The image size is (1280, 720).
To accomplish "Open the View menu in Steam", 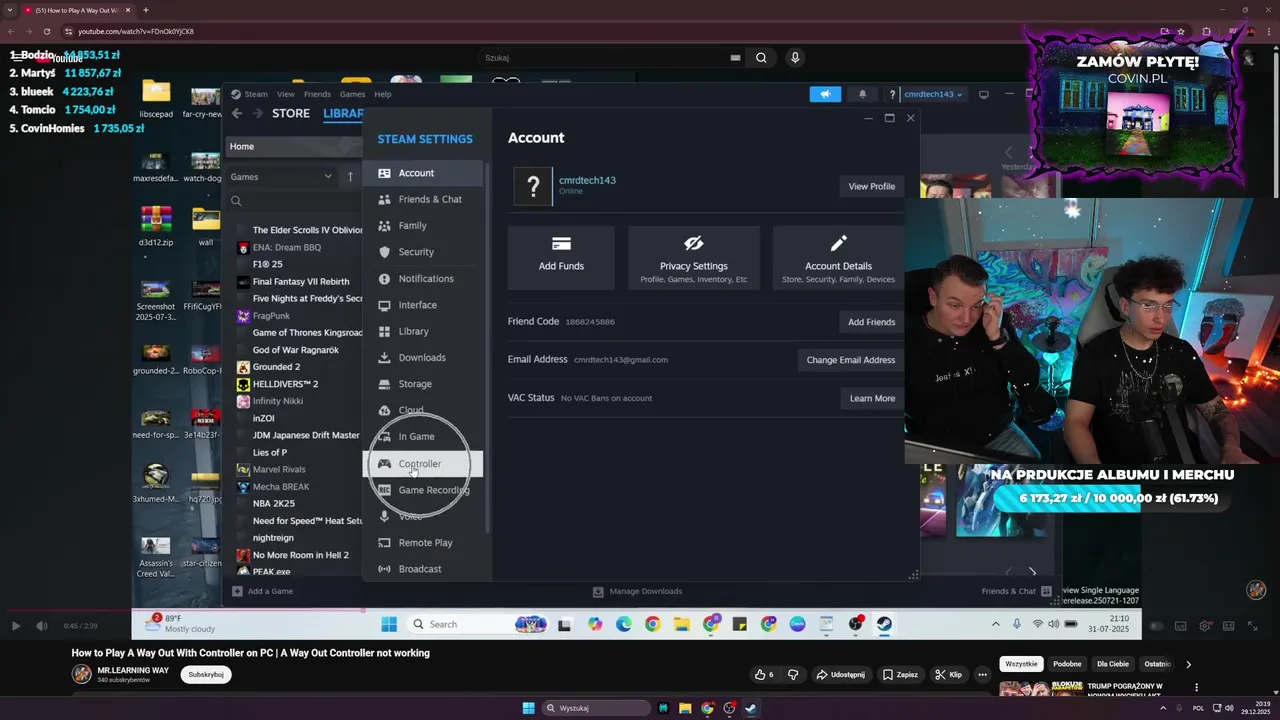I will [285, 94].
